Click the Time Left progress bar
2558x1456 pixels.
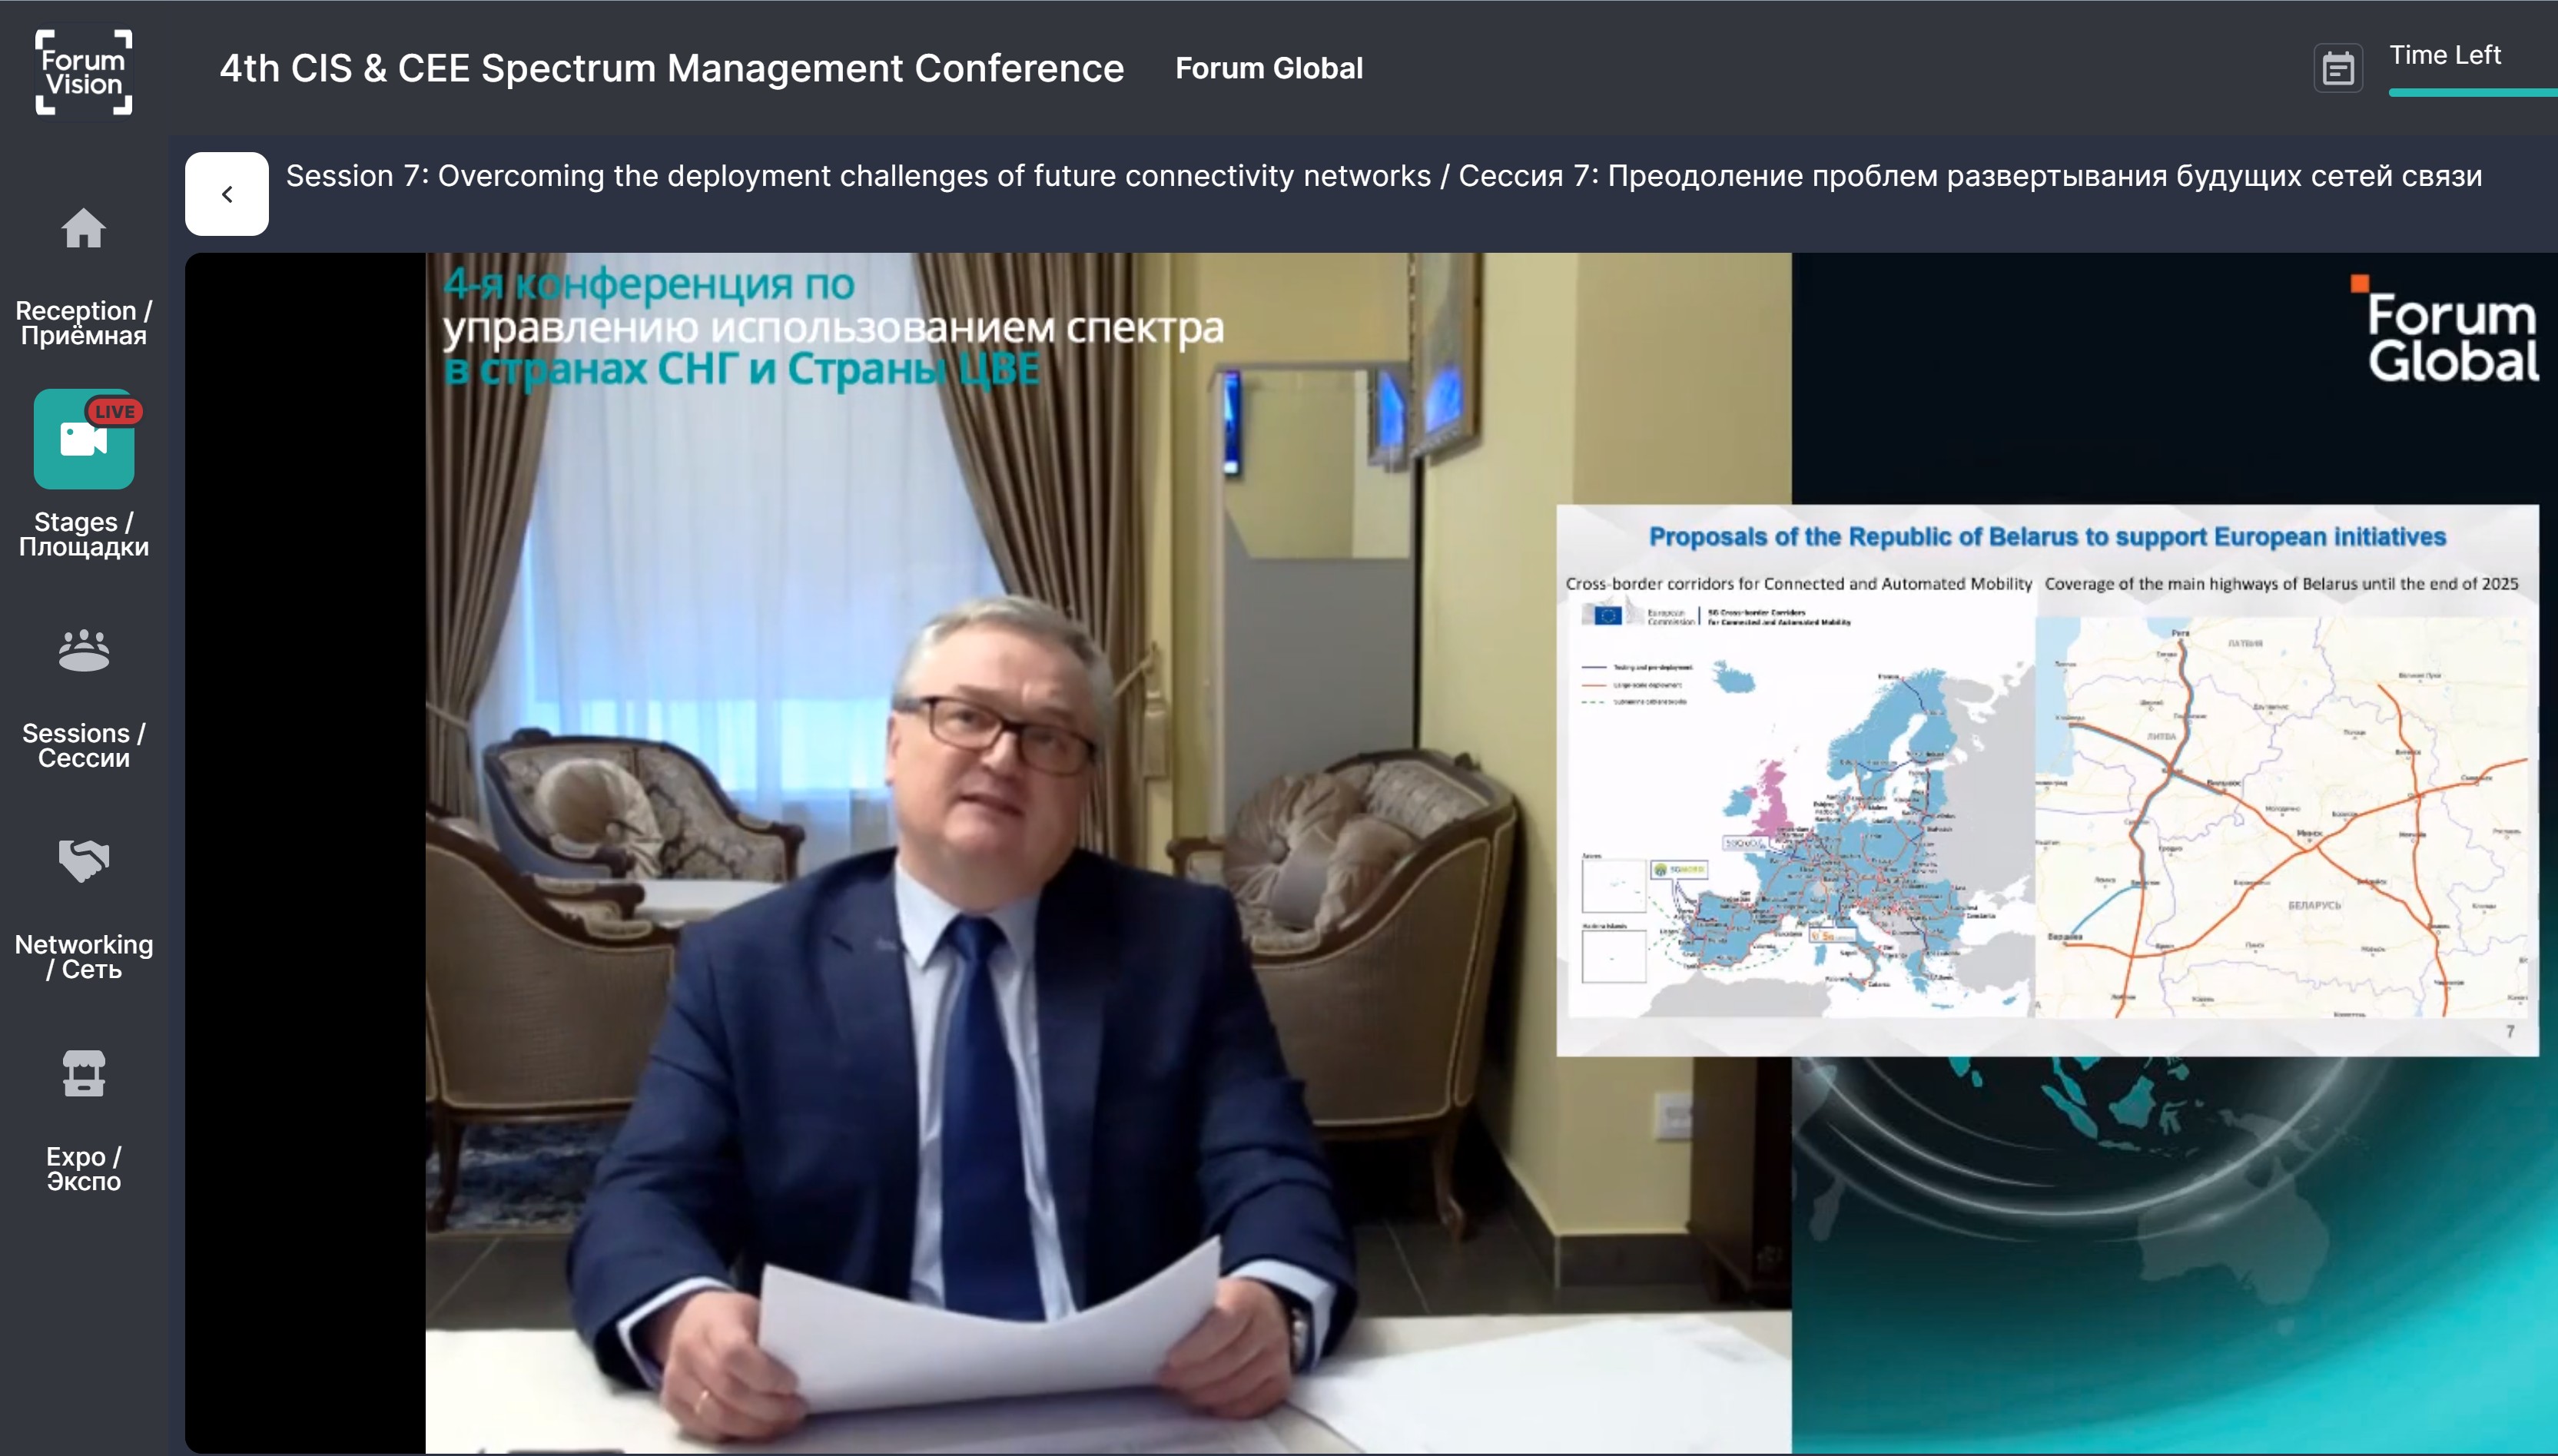tap(2473, 92)
